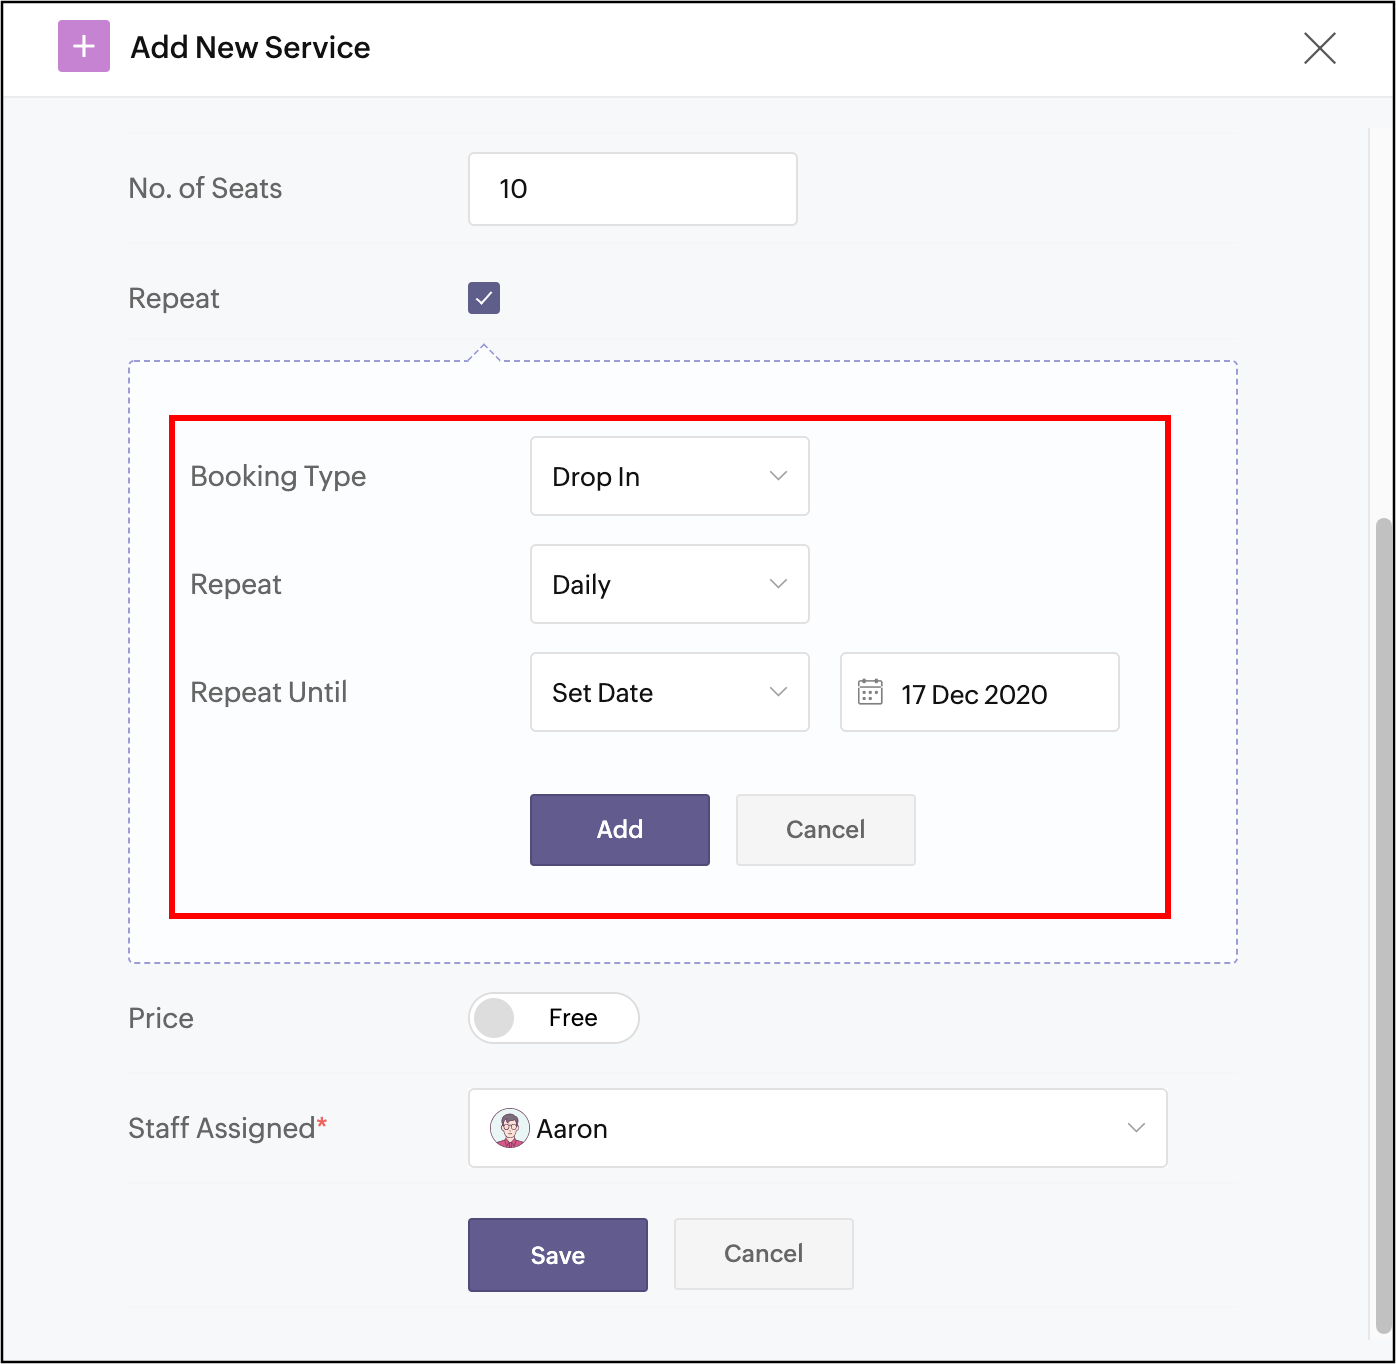Open the Repeat Until Set Date dropdown
Screen dimensions: 1396x1364
[669, 692]
